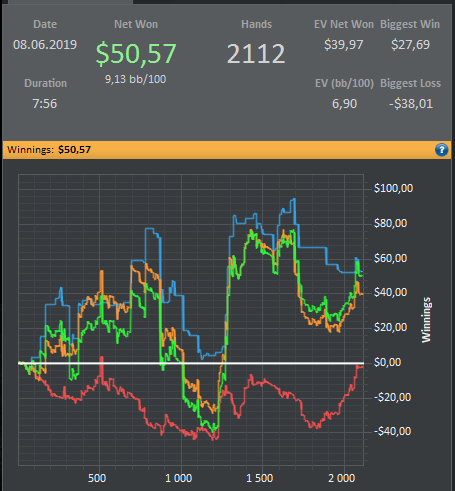Select the Biggest Win label
Viewport: 455px width, 491px height.
pos(410,24)
